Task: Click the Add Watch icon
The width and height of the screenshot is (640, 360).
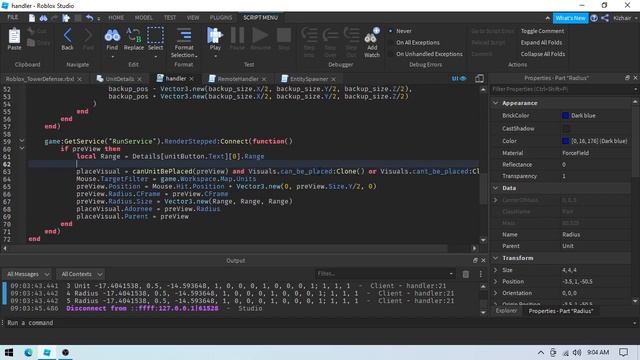Action: [x=372, y=36]
